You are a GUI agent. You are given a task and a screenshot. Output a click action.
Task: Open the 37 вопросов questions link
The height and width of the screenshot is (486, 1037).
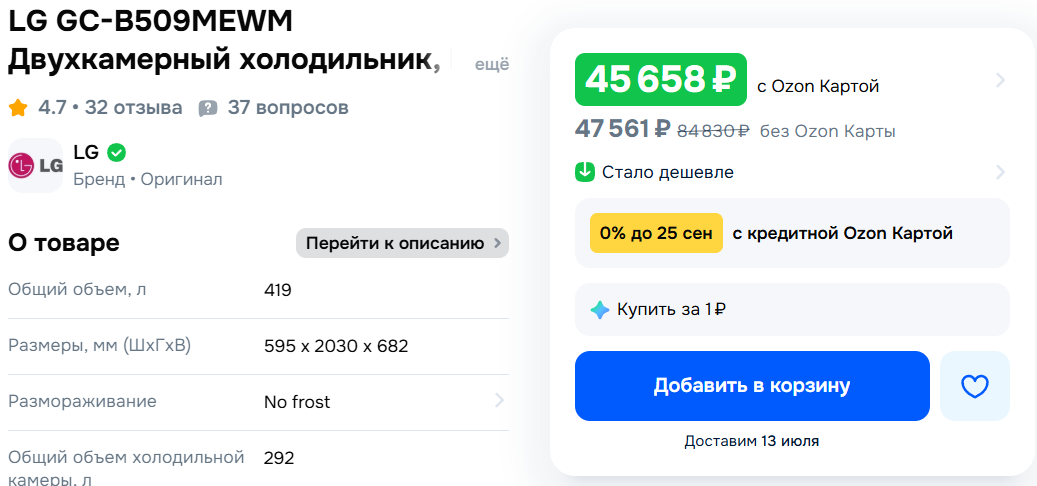pos(288,107)
